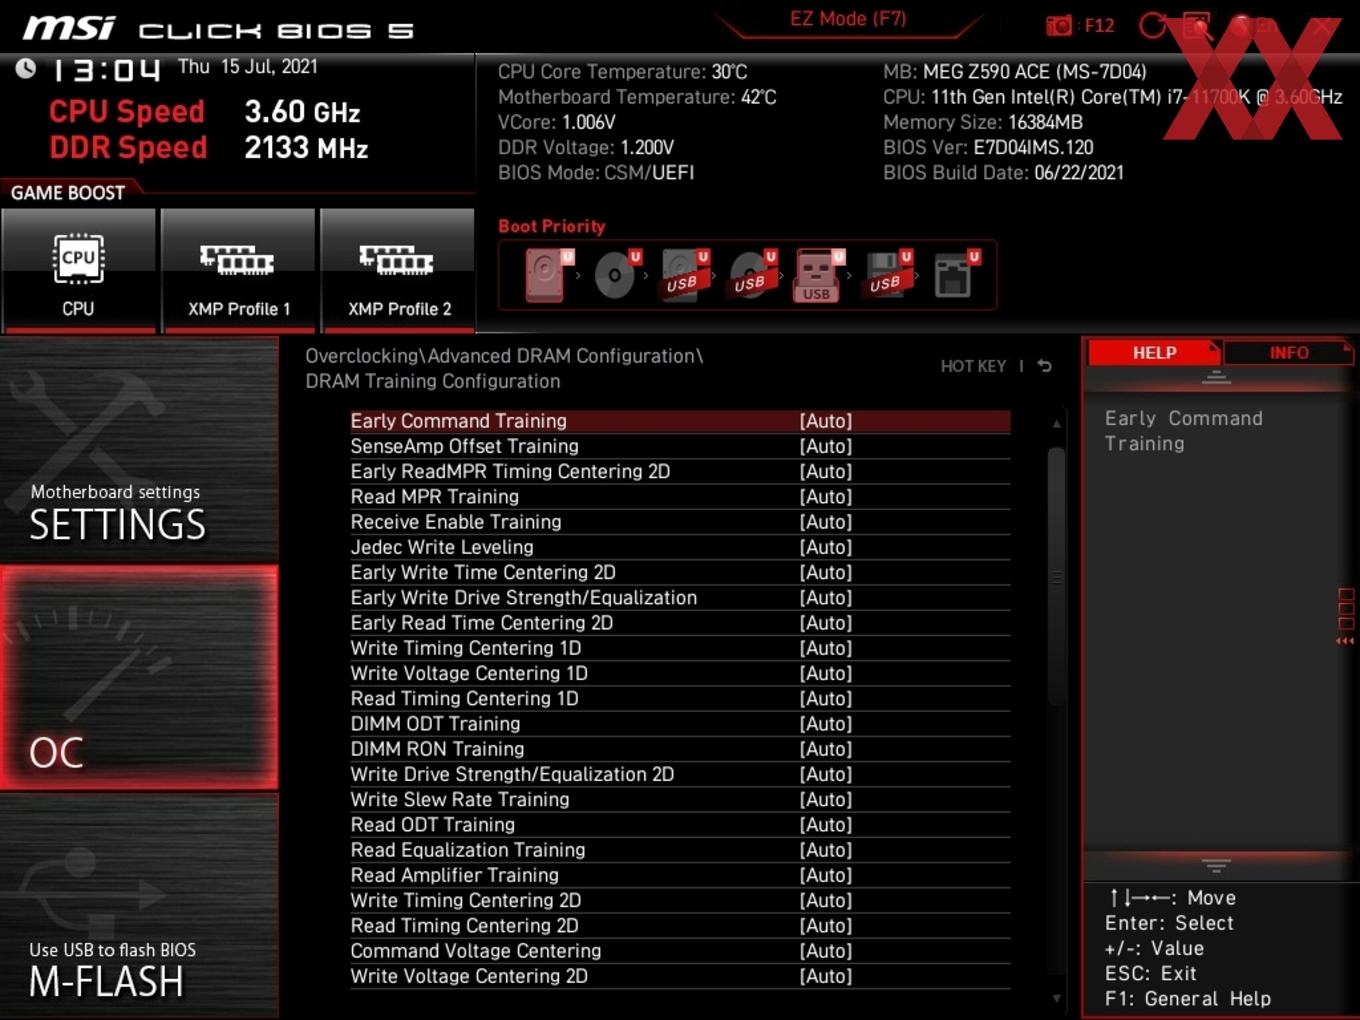Image resolution: width=1360 pixels, height=1020 pixels.
Task: Switch to the HELP tab
Action: [x=1154, y=353]
